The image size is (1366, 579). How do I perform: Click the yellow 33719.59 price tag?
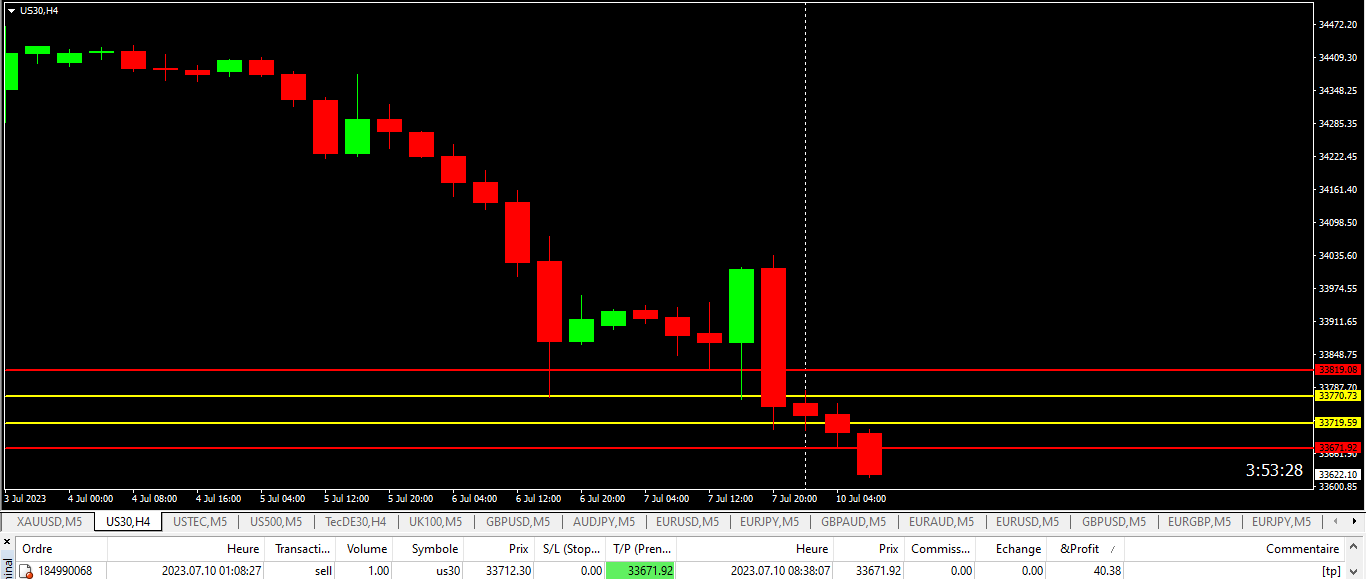[1339, 423]
